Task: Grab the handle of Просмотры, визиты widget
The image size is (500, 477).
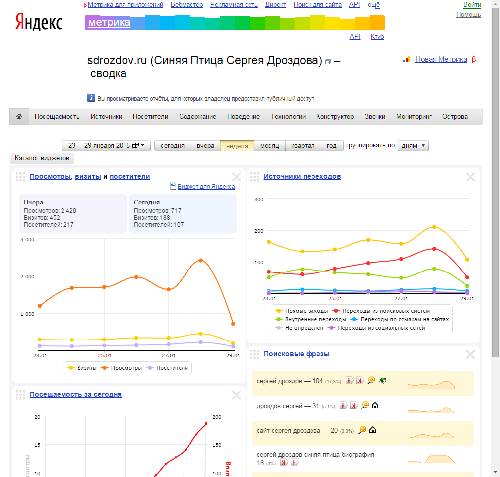Action: (x=20, y=177)
